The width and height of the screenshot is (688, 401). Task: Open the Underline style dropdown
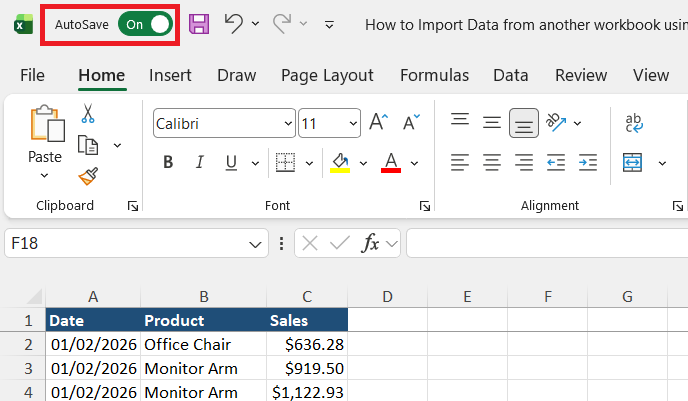tap(255, 163)
